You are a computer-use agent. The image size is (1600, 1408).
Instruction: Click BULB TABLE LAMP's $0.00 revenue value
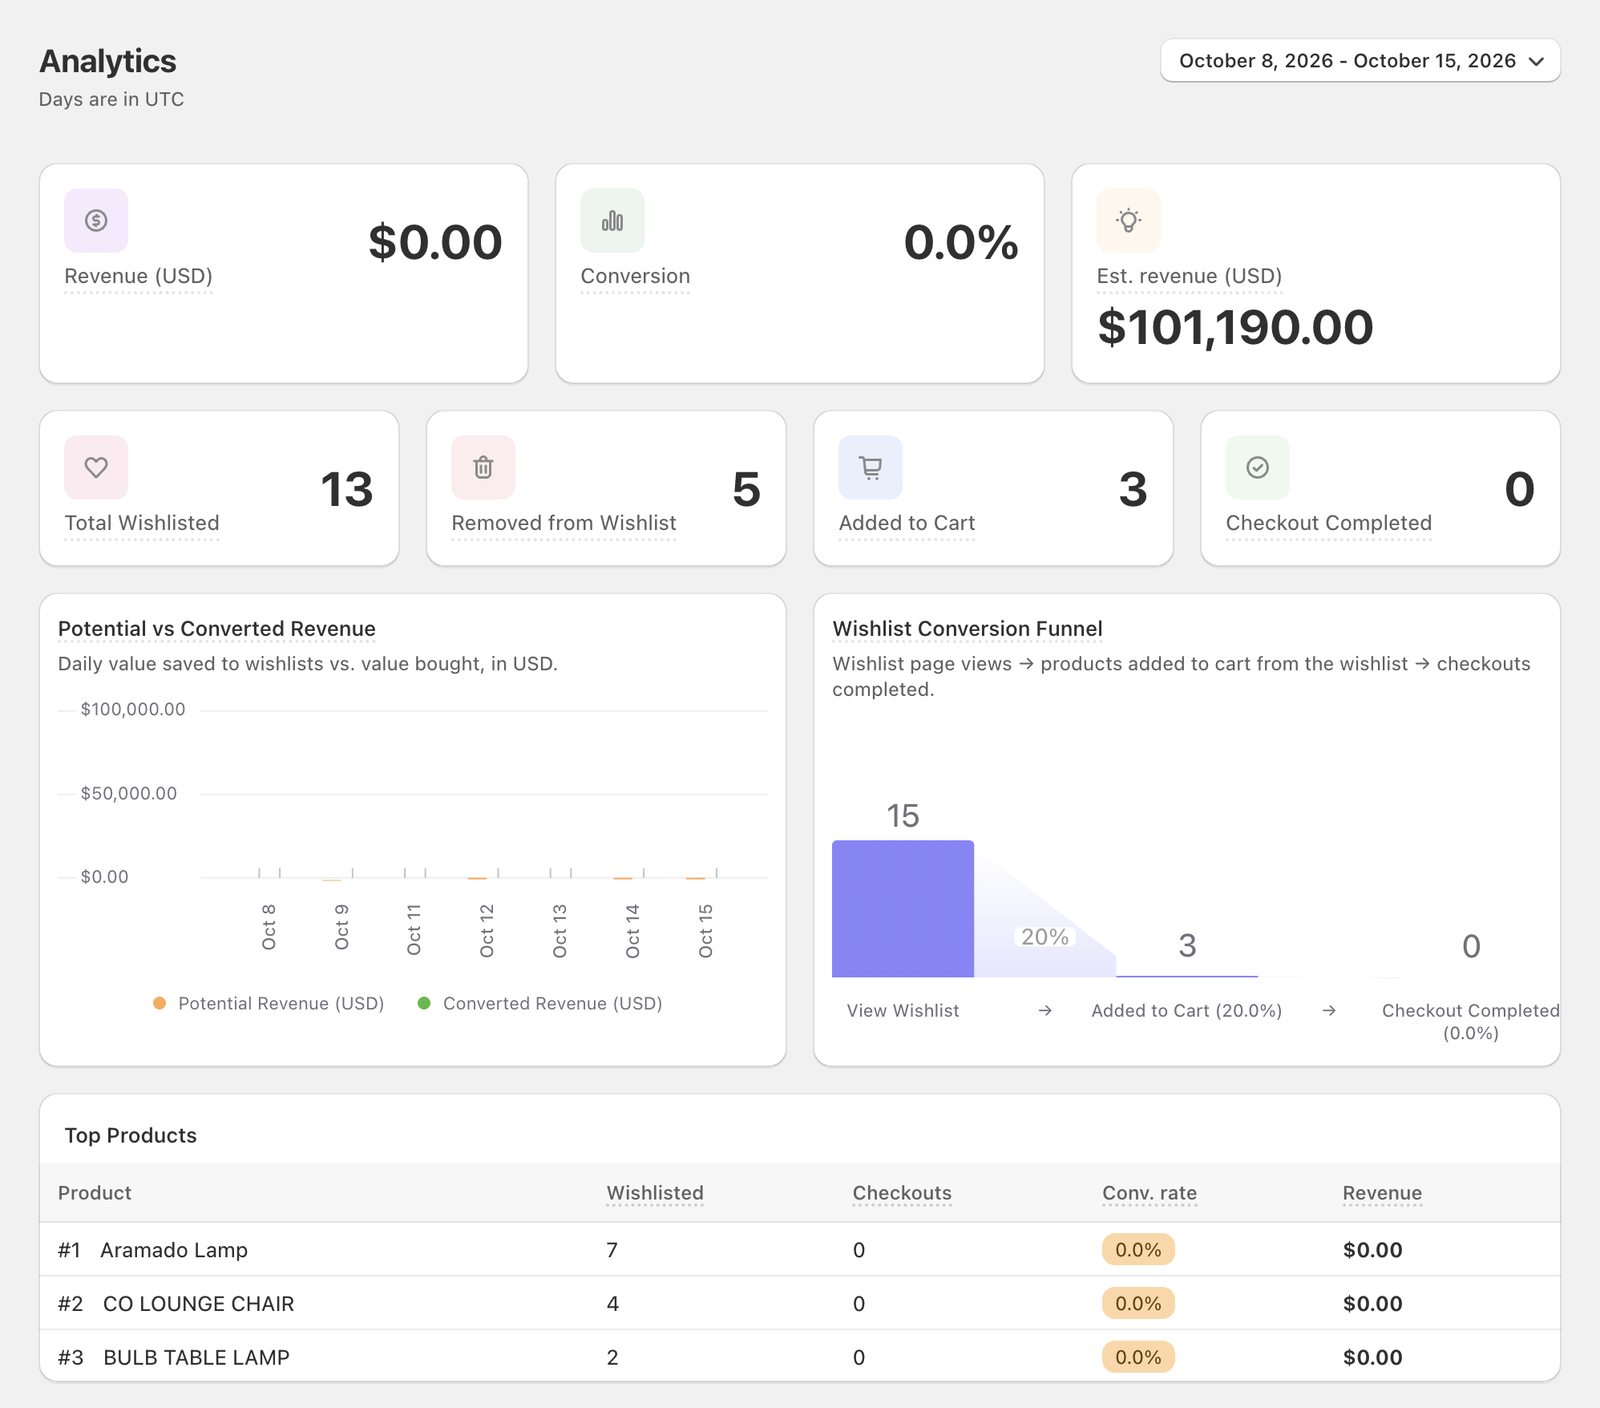click(1373, 1358)
